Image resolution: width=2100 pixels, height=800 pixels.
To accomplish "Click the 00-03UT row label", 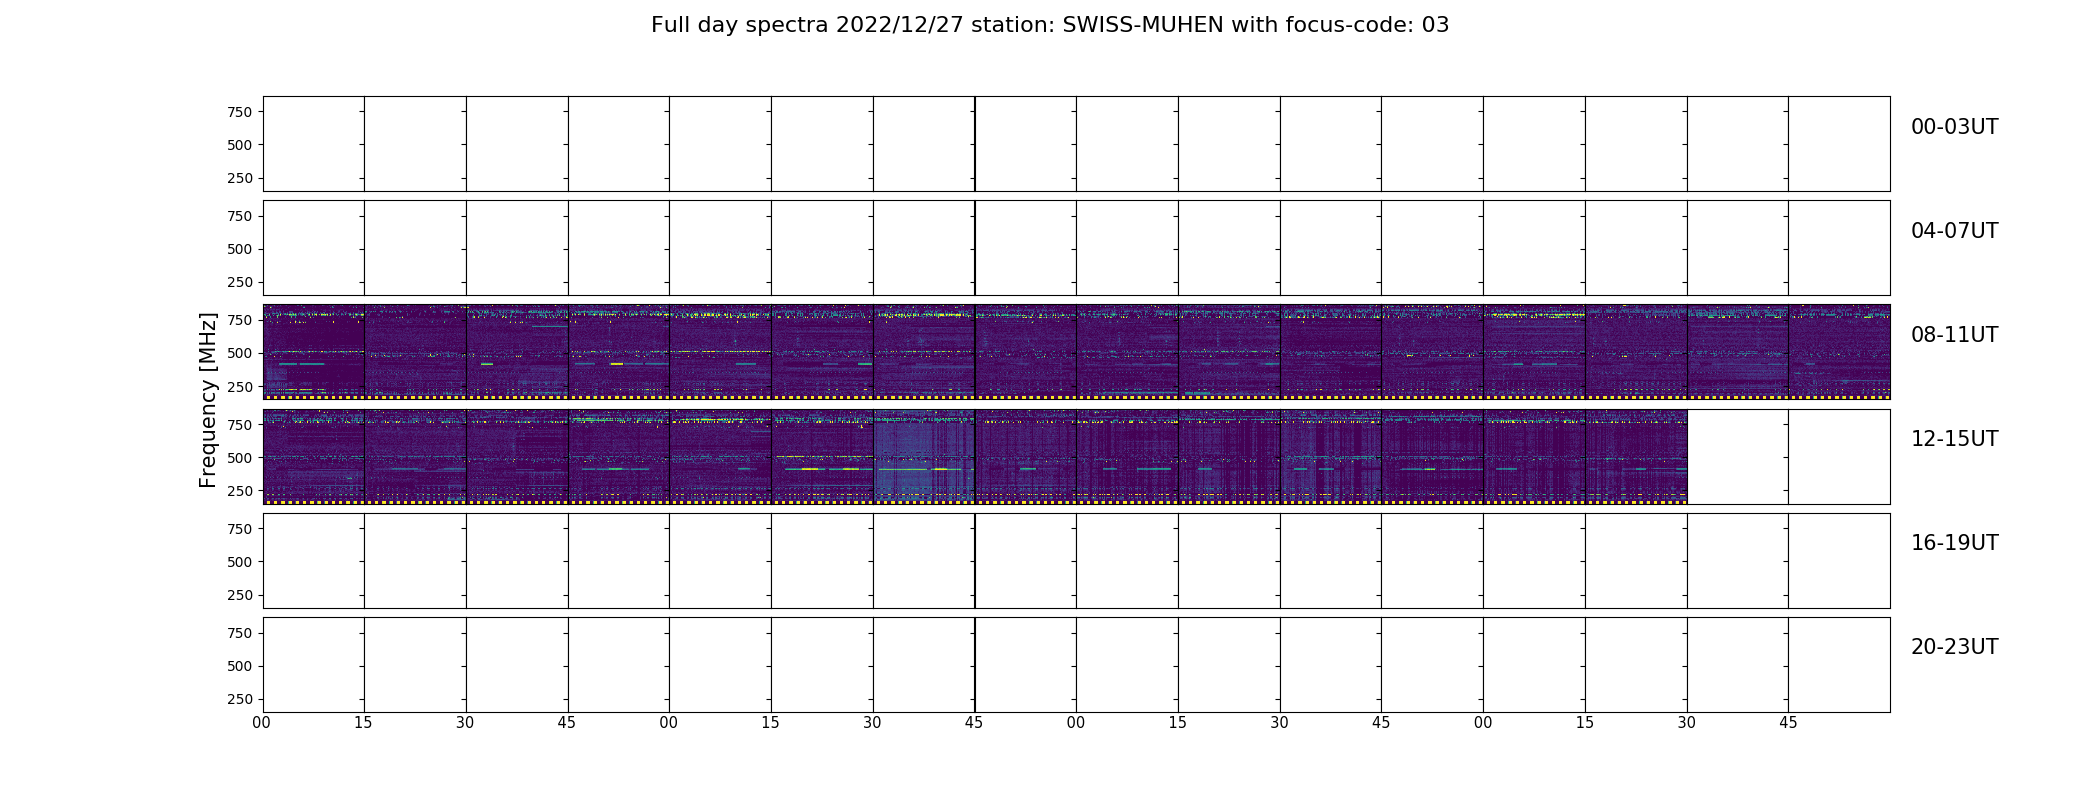I will (x=1954, y=127).
